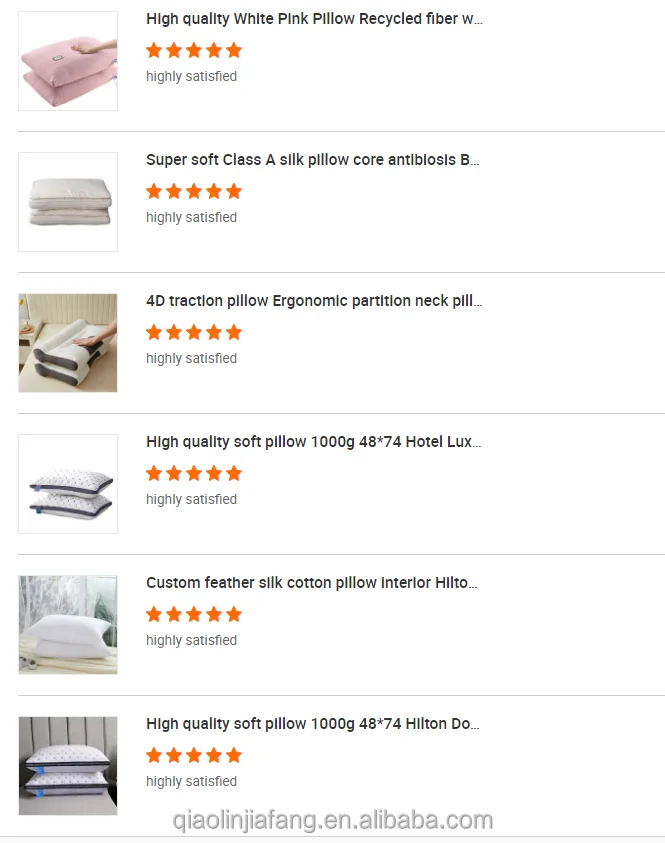The width and height of the screenshot is (665, 843).
Task: Open the 4D traction pillow thumbnail
Action: pos(68,343)
